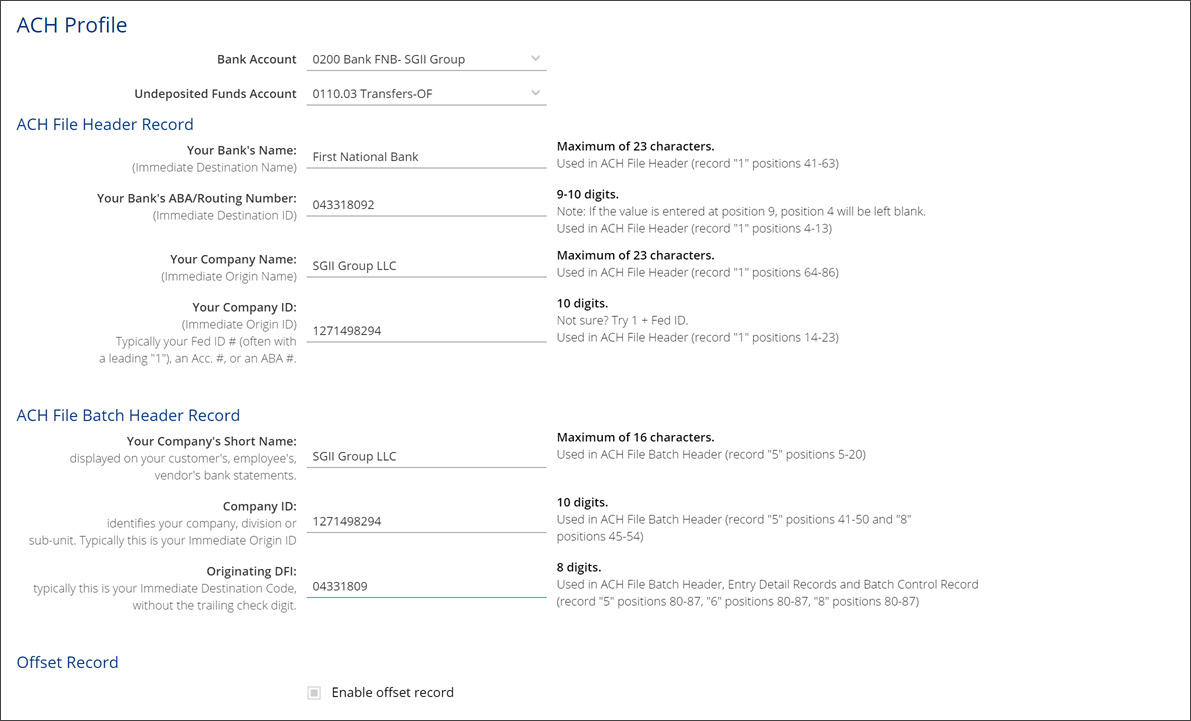The width and height of the screenshot is (1191, 721).
Task: Click the note about position 9 left blank
Action: (x=741, y=211)
